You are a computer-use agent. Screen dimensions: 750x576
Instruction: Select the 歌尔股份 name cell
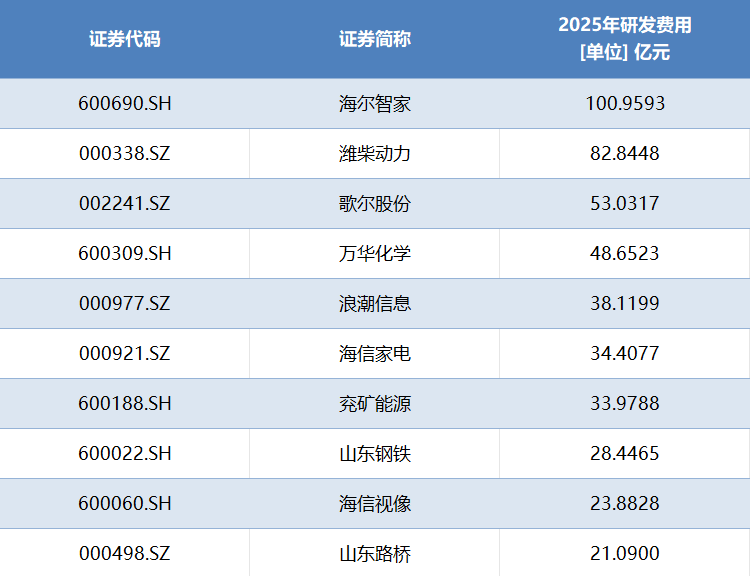(x=374, y=203)
